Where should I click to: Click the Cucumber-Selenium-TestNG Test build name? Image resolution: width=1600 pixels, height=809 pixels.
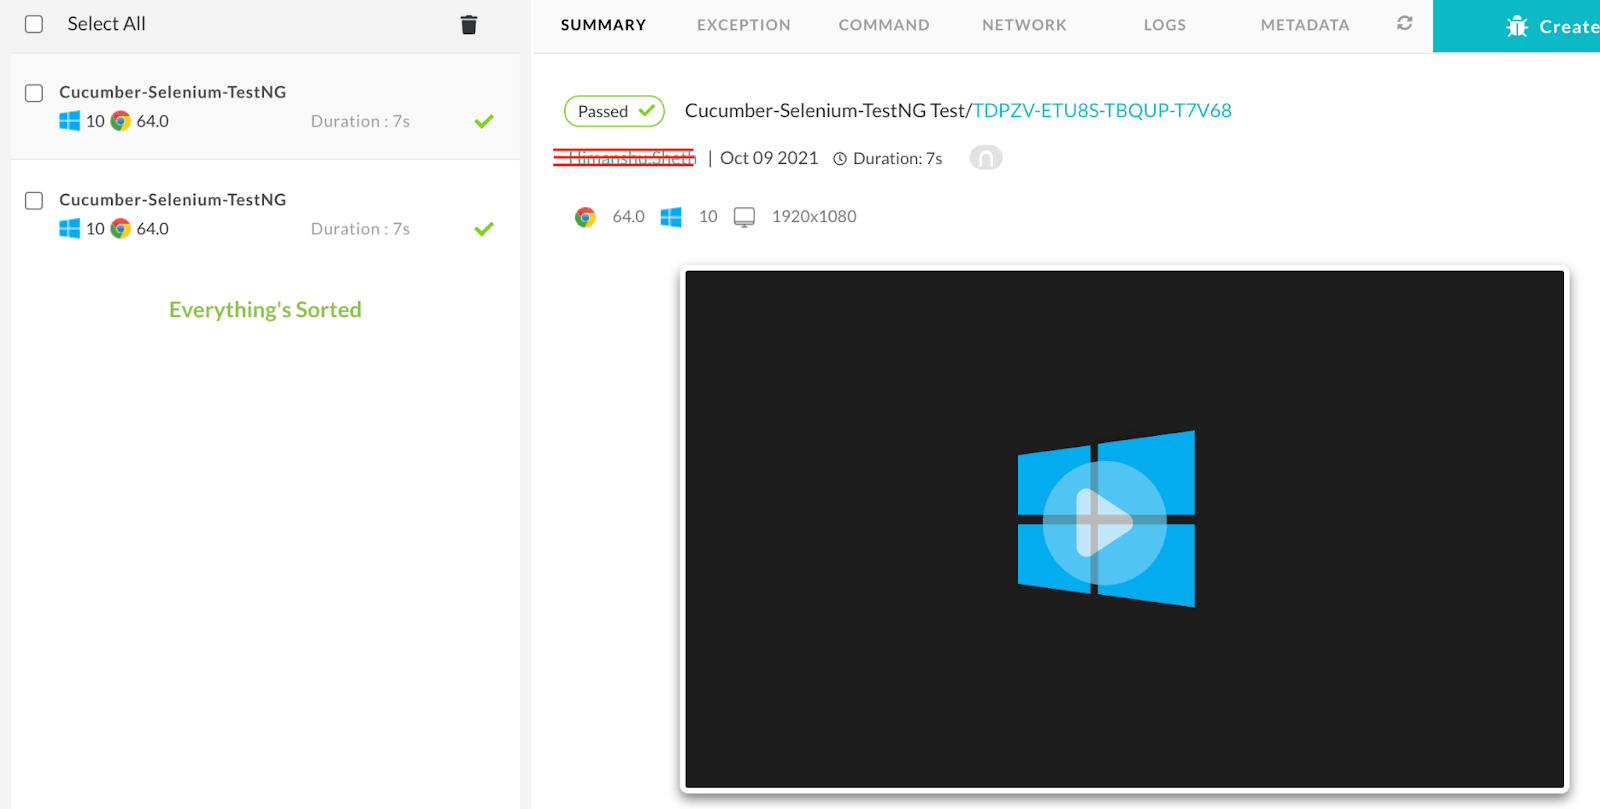(x=825, y=111)
